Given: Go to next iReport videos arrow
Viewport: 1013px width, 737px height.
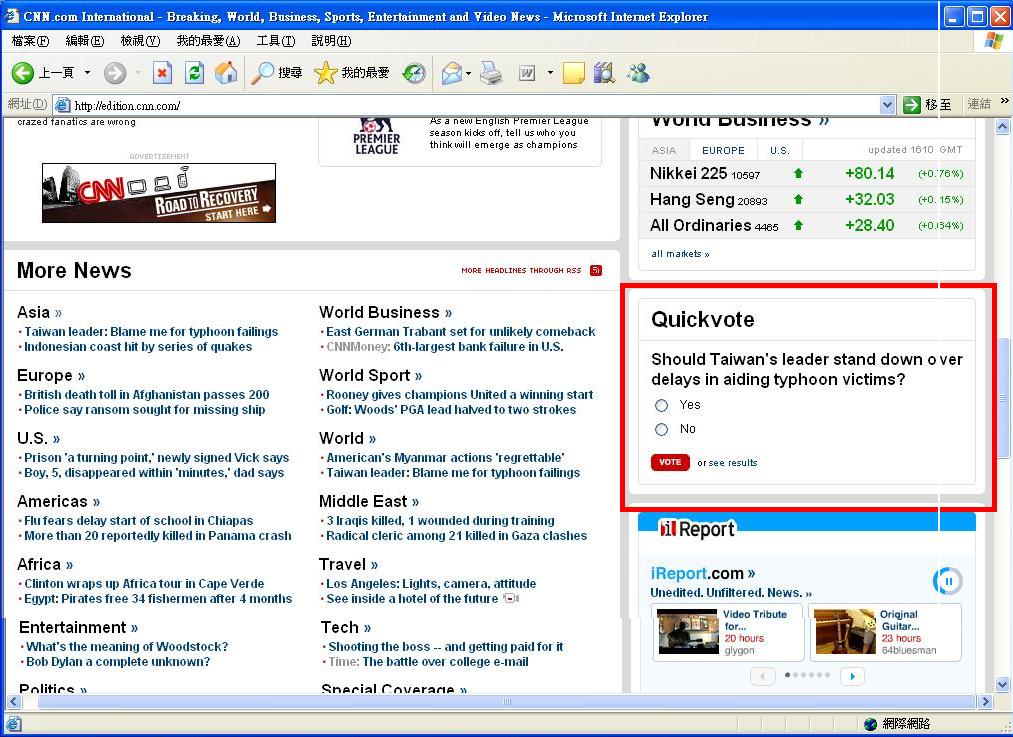Looking at the screenshot, I should pyautogui.click(x=852, y=676).
